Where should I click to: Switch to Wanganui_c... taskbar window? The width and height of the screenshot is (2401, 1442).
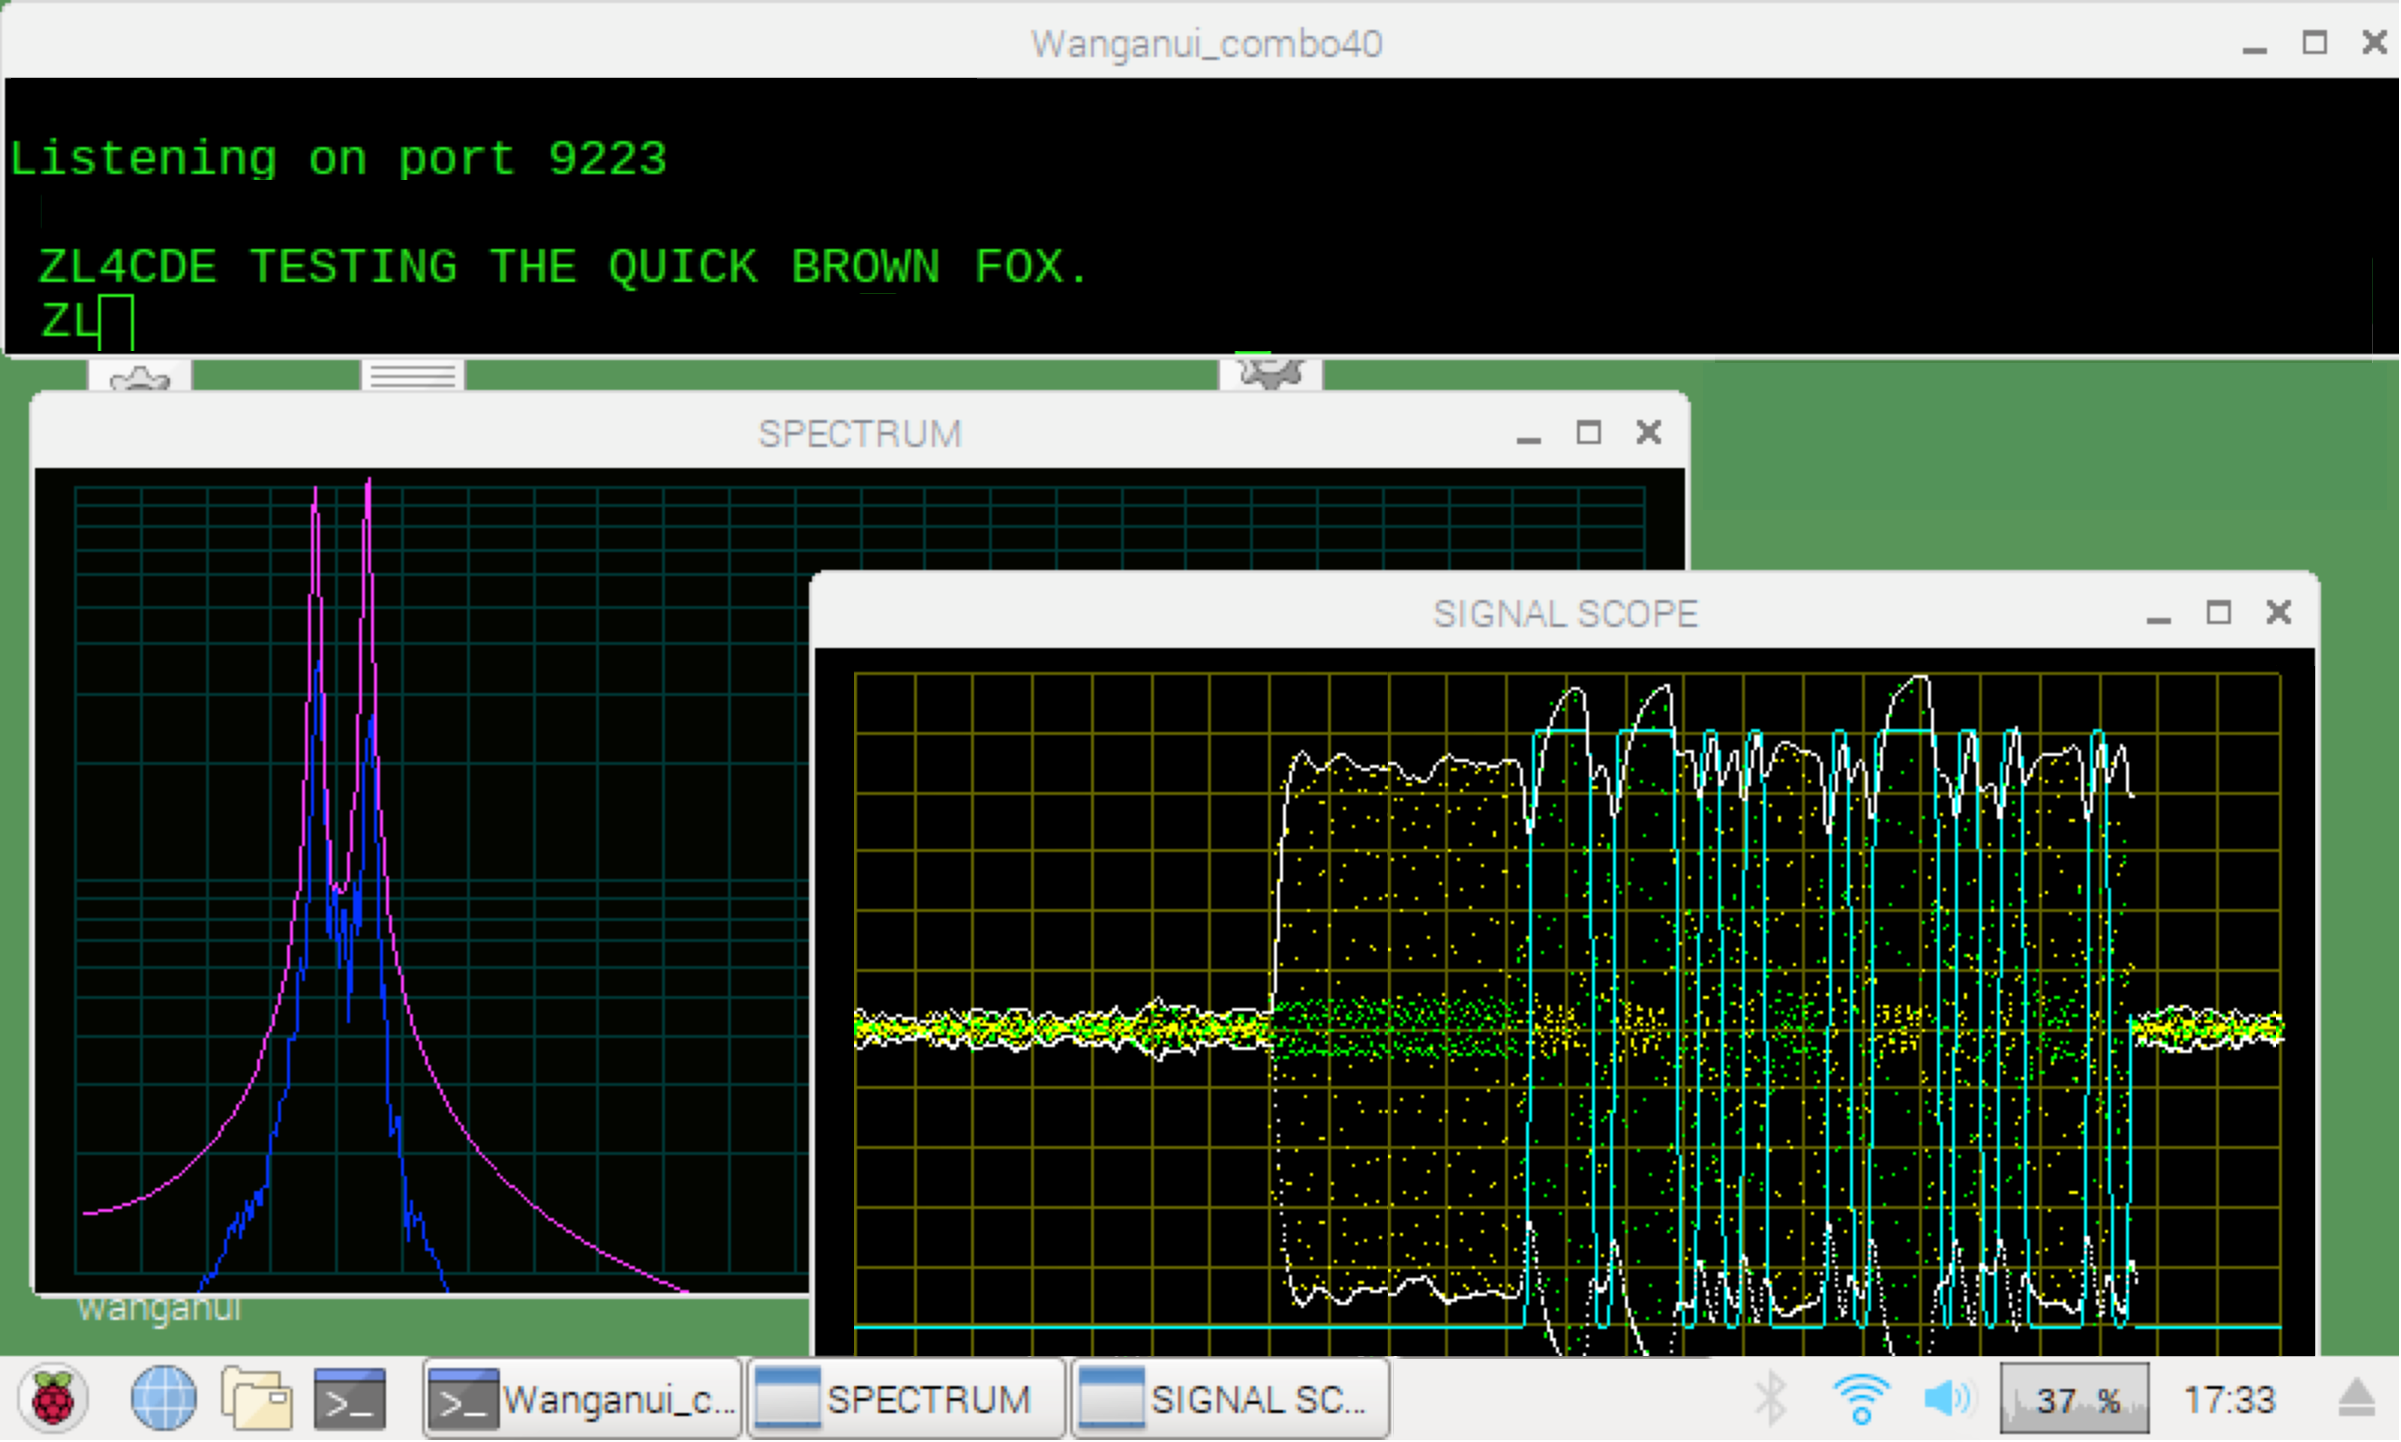coord(582,1400)
